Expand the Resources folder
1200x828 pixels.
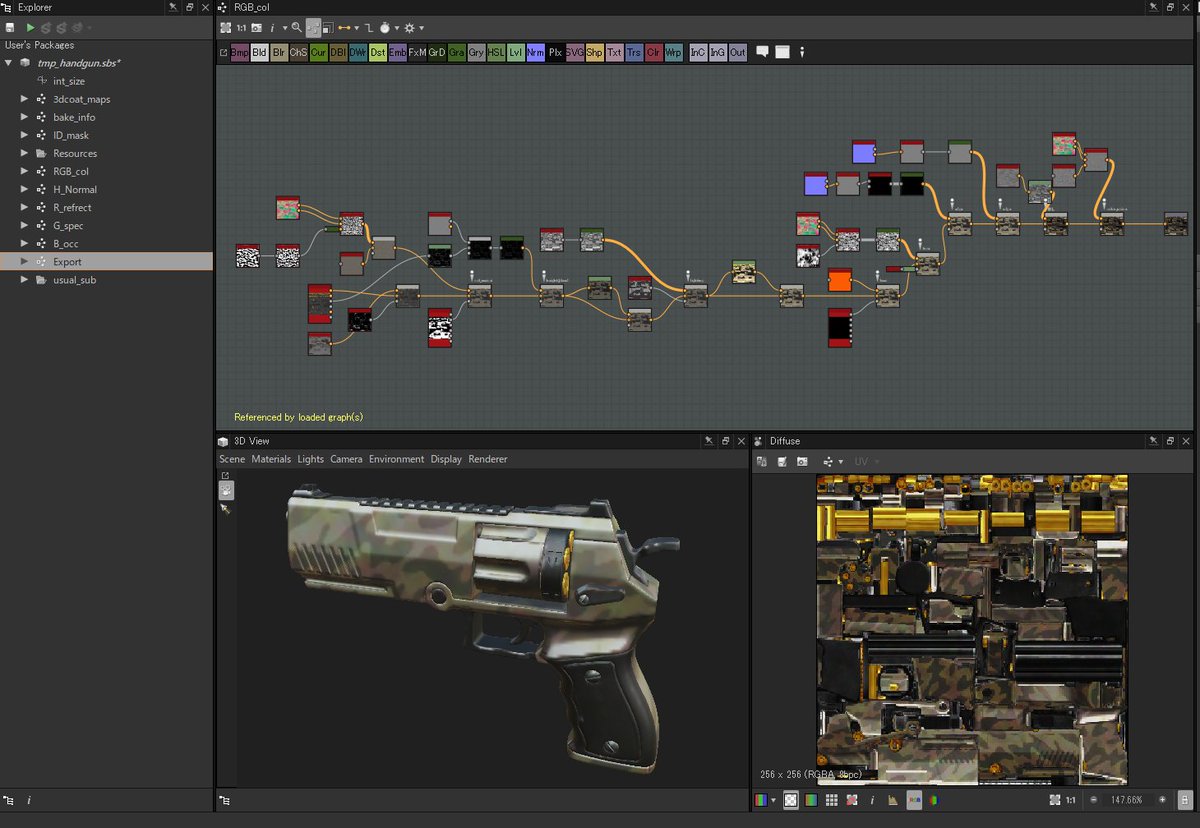coord(25,153)
